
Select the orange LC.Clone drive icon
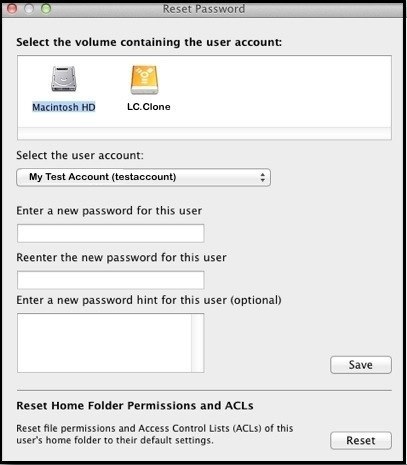pos(144,80)
